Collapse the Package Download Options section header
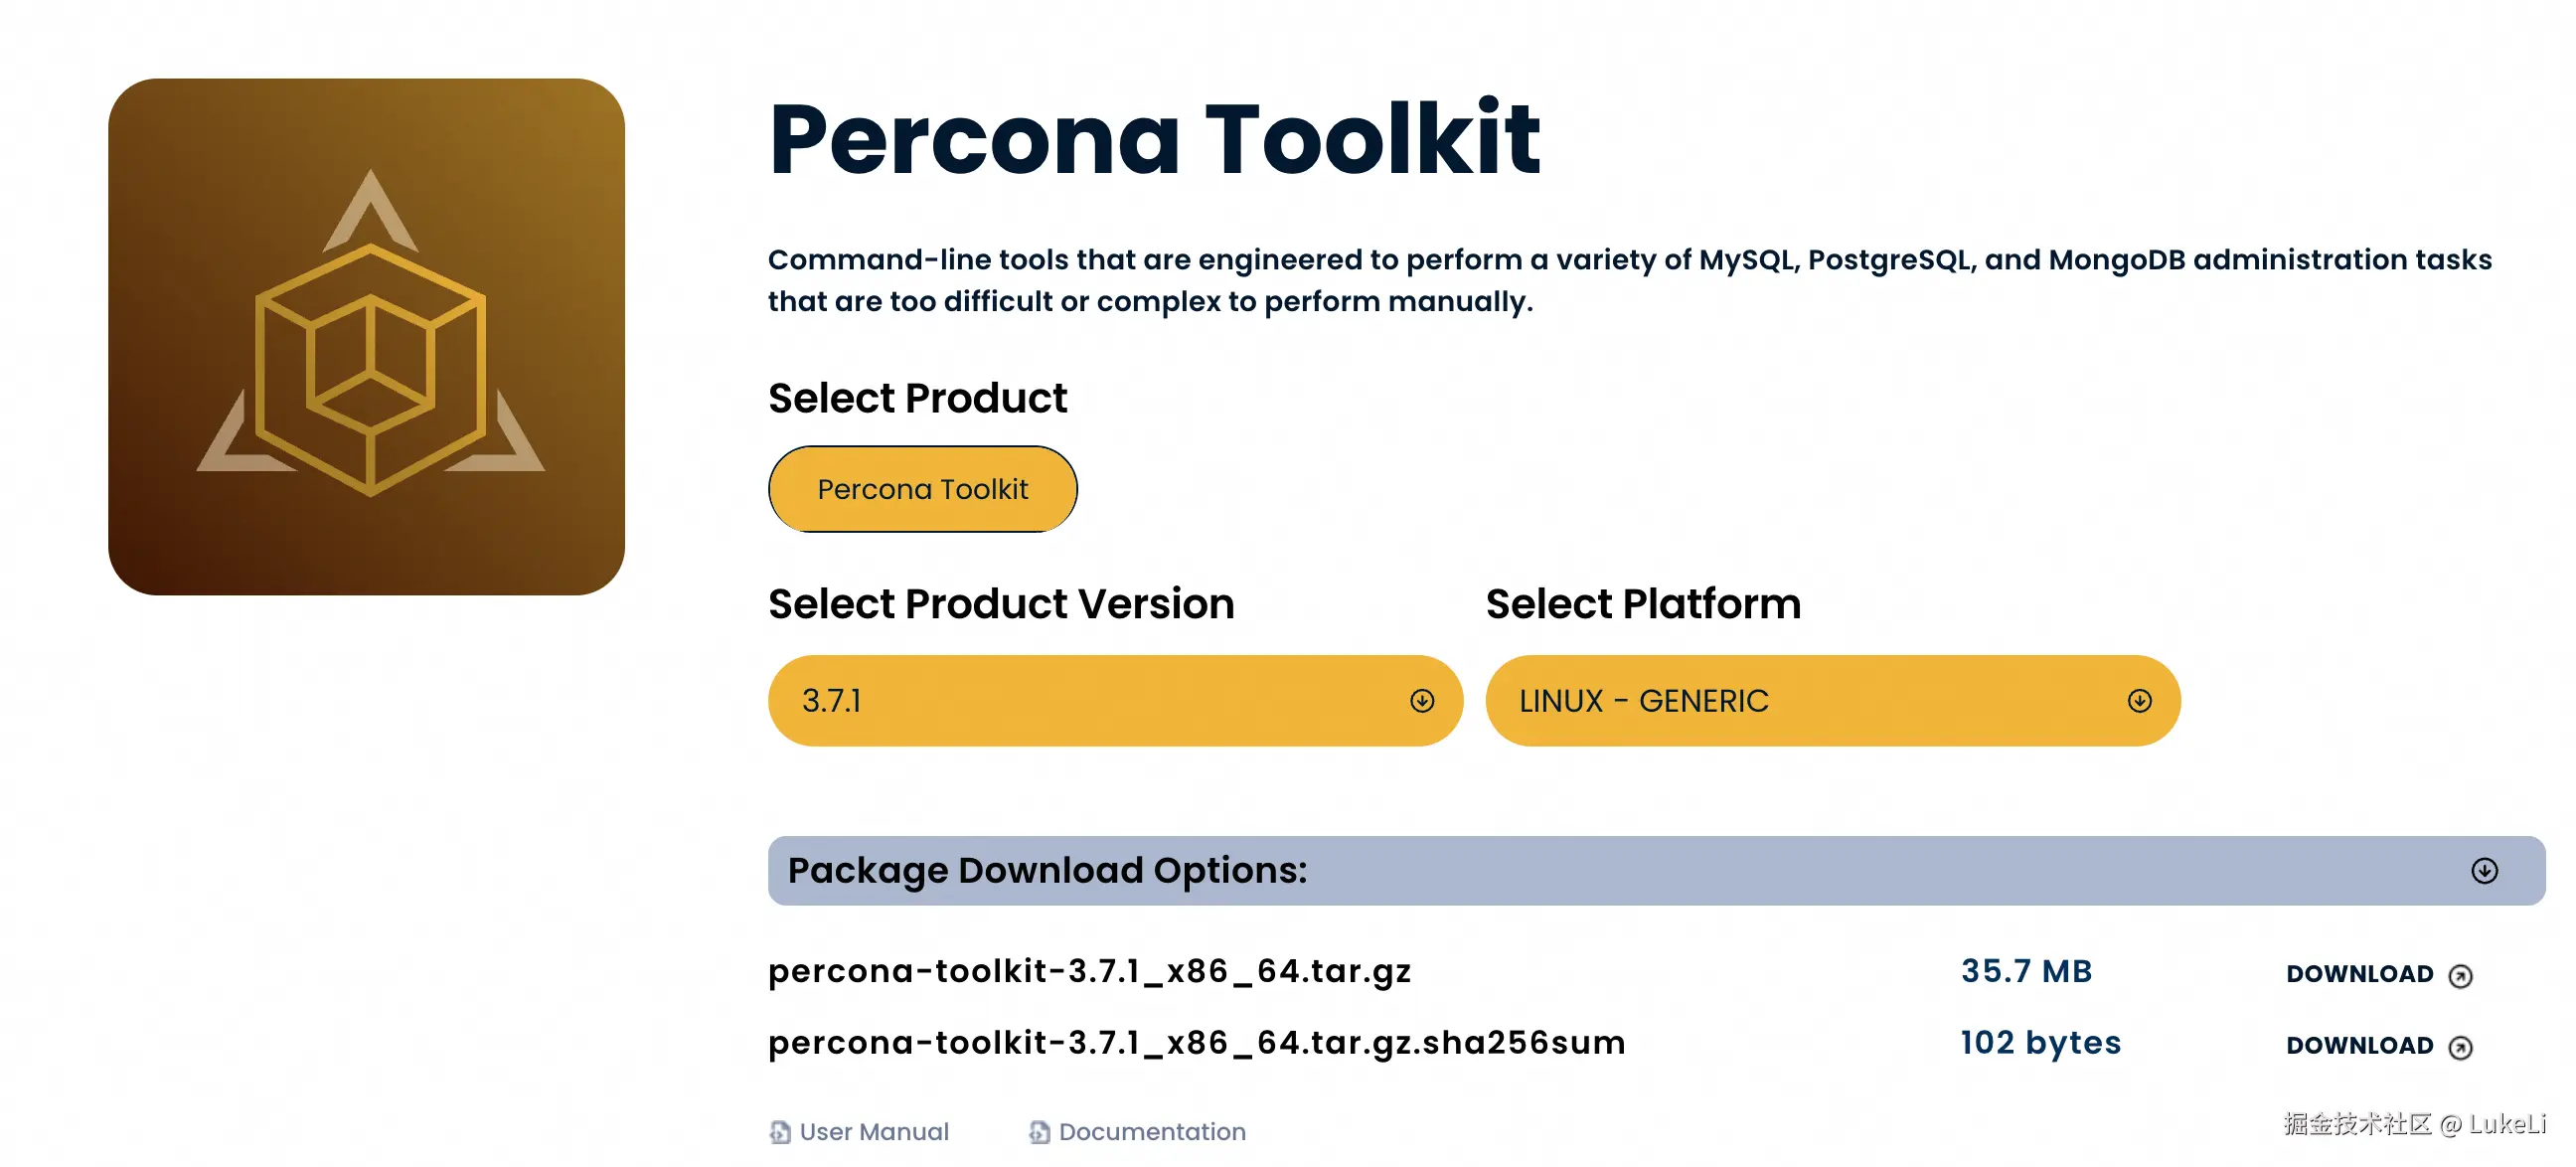Image resolution: width=2576 pixels, height=1167 pixels. pos(1655,871)
